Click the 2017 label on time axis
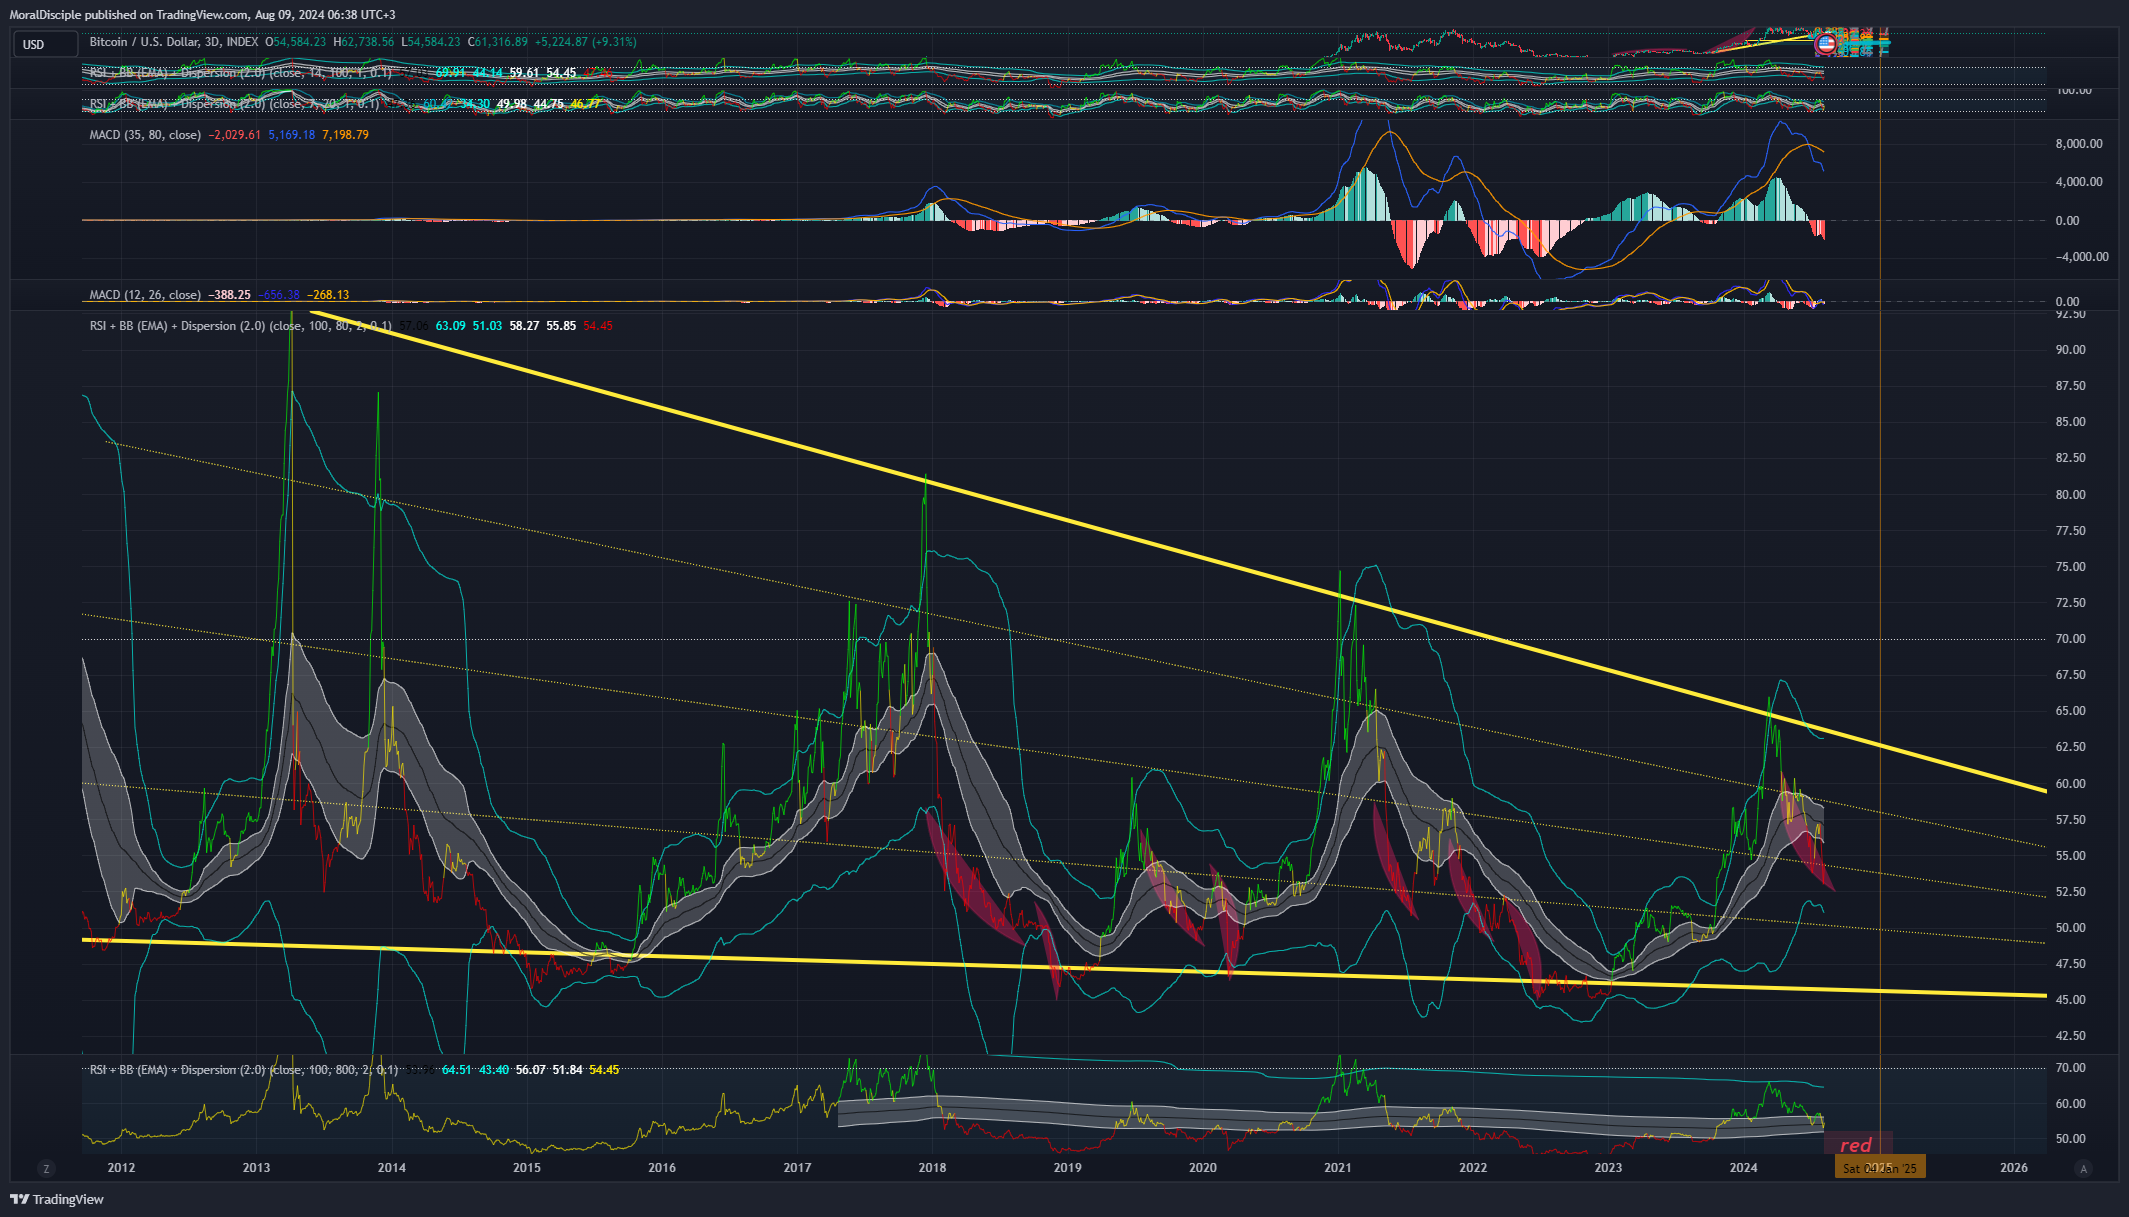The image size is (2129, 1217). coord(797,1168)
